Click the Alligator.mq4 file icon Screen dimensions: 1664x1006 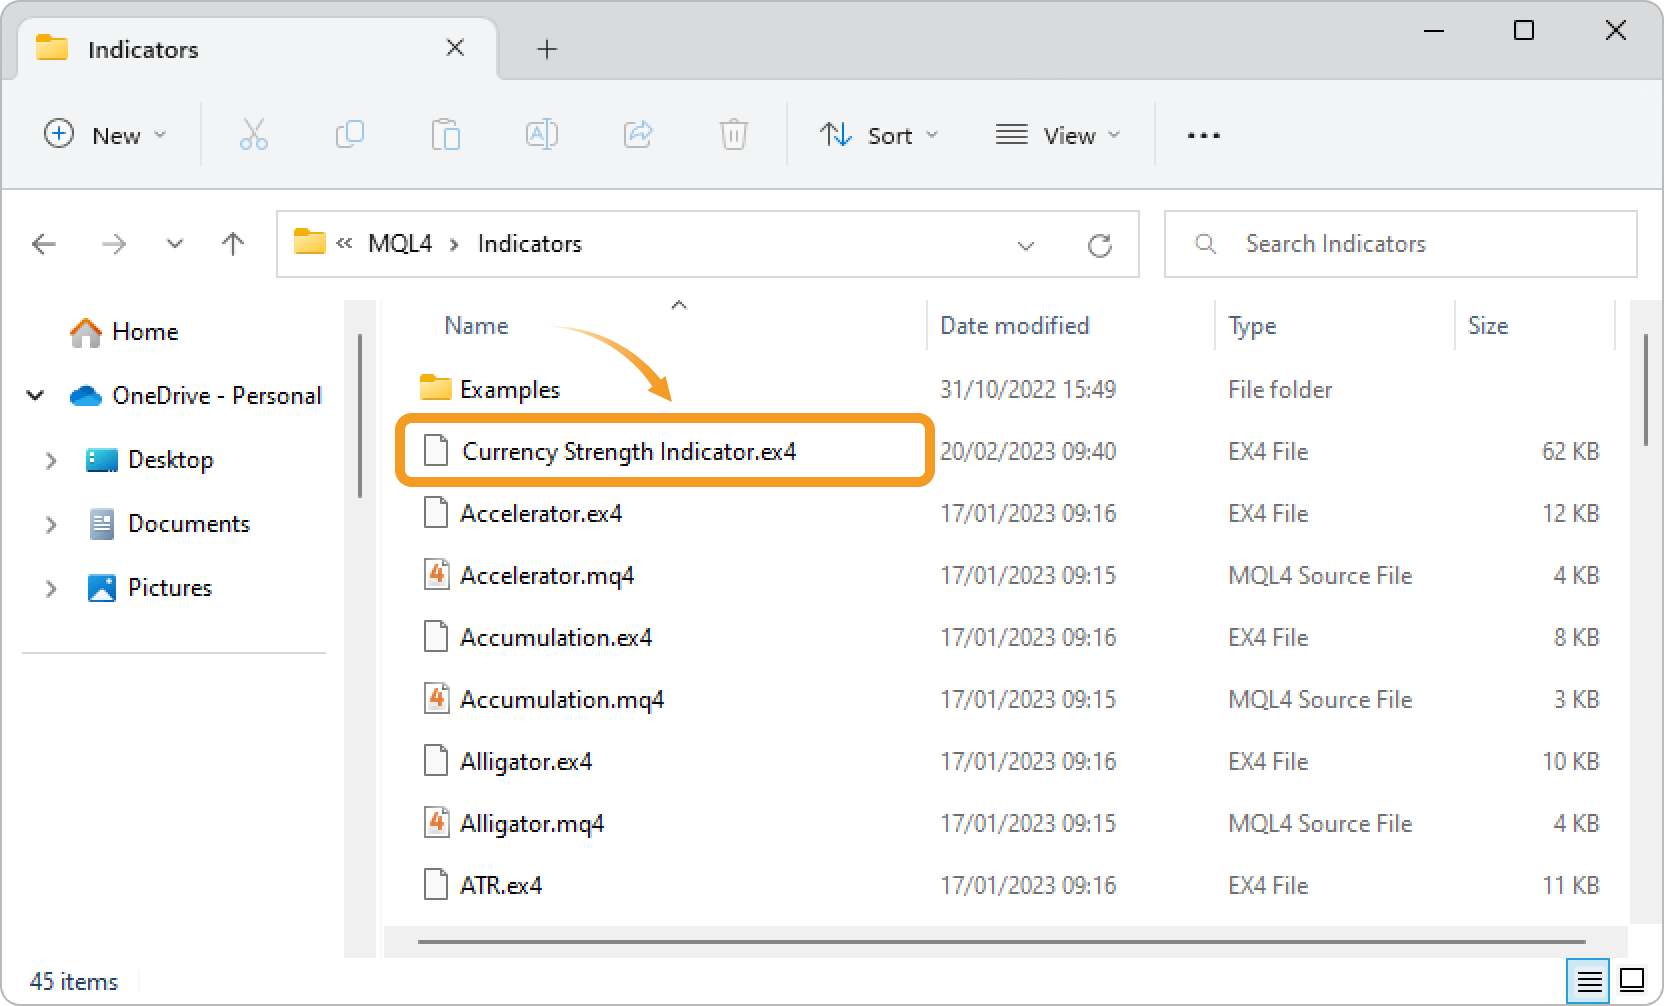point(436,822)
